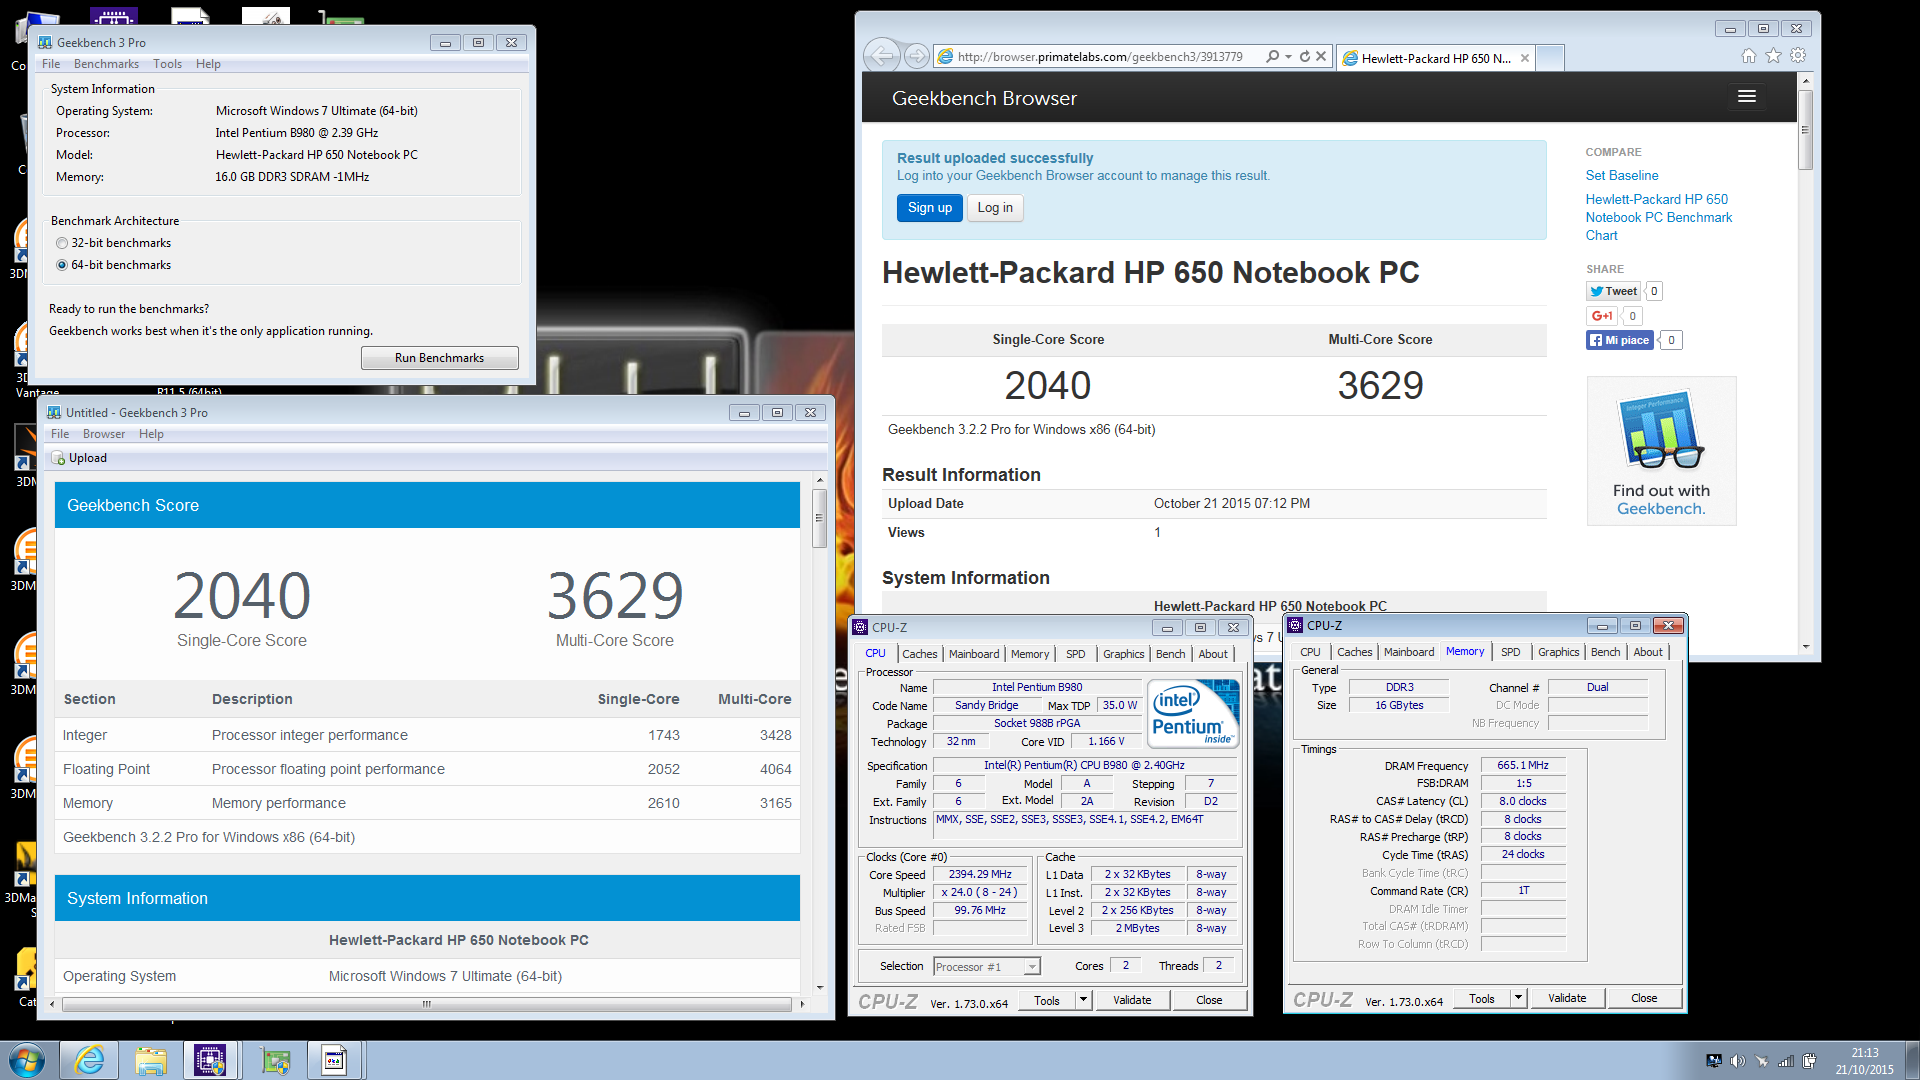Select 64-bit benchmarks radio button

[62, 265]
